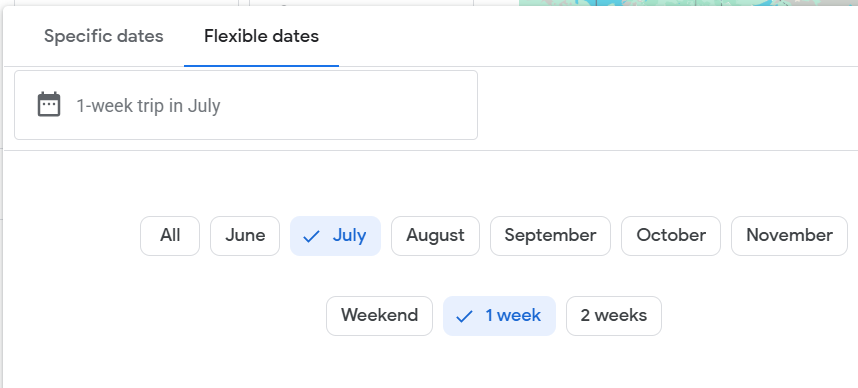Select All months option
This screenshot has height=388, width=858.
170,236
